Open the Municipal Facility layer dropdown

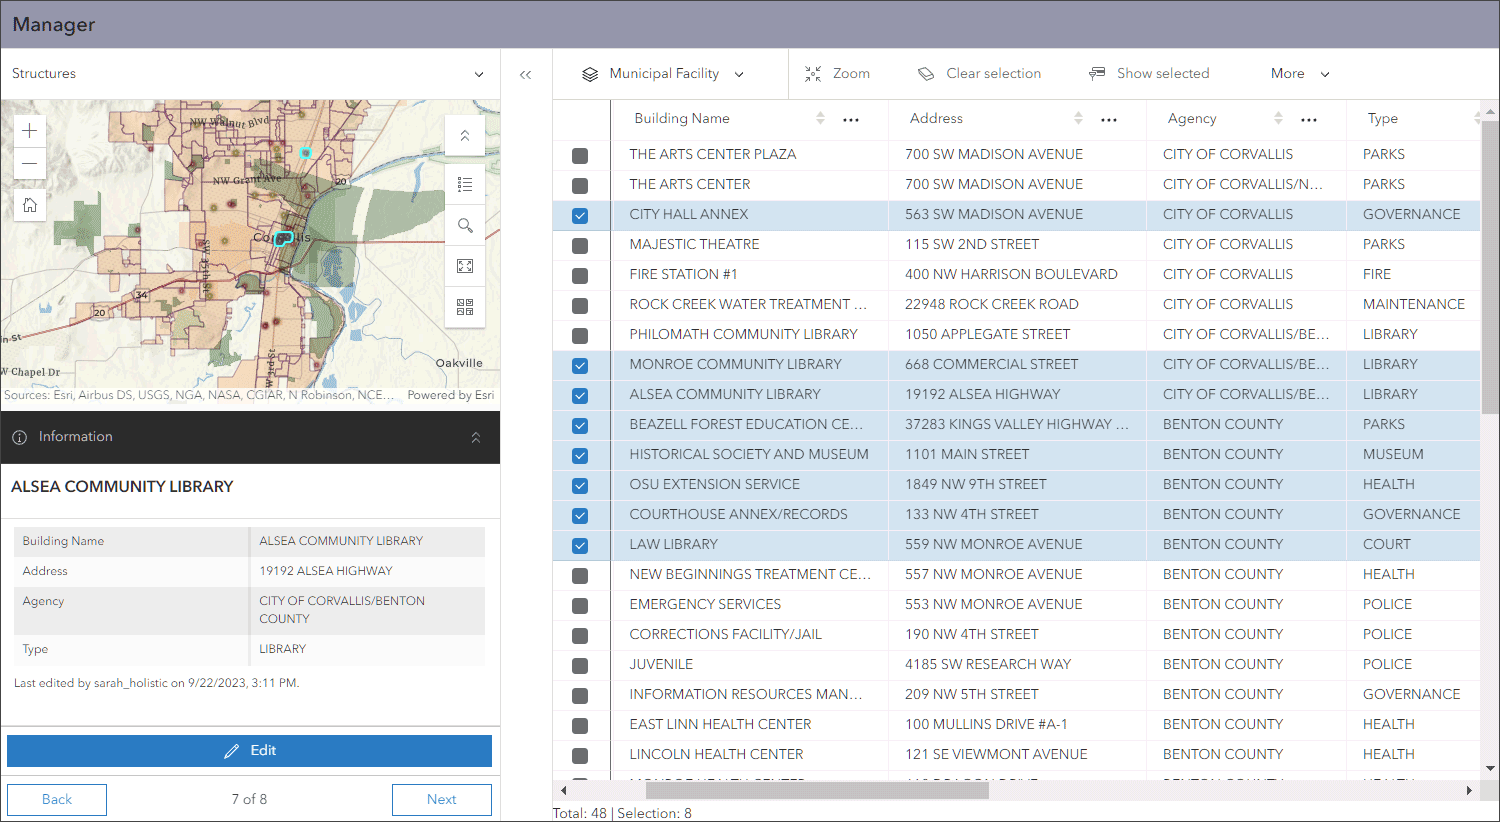[x=664, y=74]
